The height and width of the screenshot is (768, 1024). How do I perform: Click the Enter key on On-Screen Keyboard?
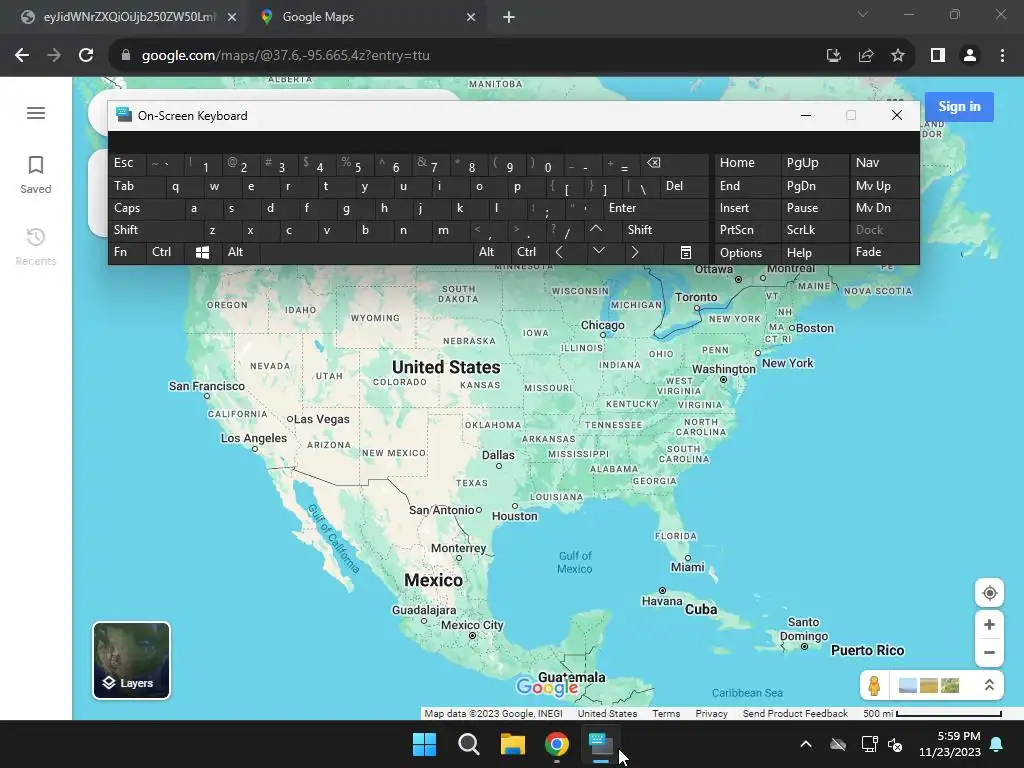click(656, 208)
